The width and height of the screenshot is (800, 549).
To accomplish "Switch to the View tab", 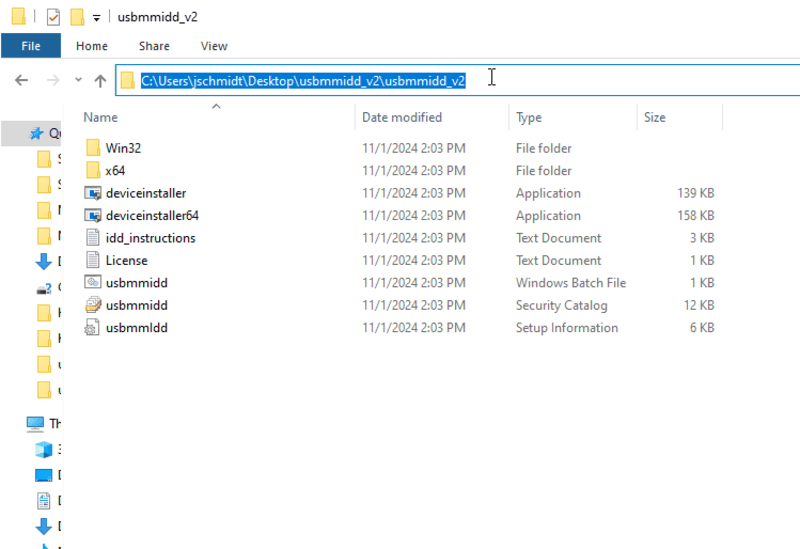I will pos(214,46).
